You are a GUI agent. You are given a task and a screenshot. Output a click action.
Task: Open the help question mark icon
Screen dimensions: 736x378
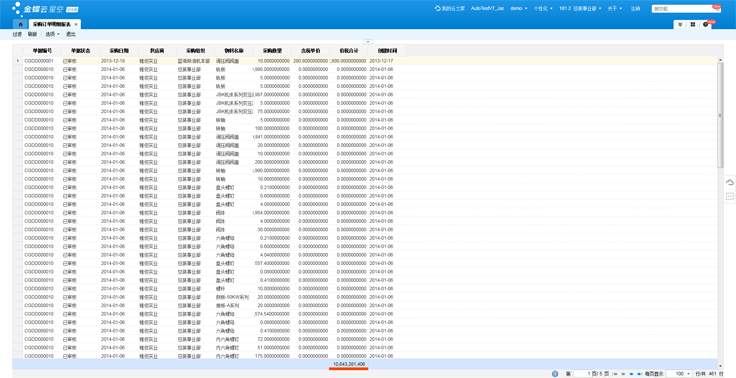(705, 24)
